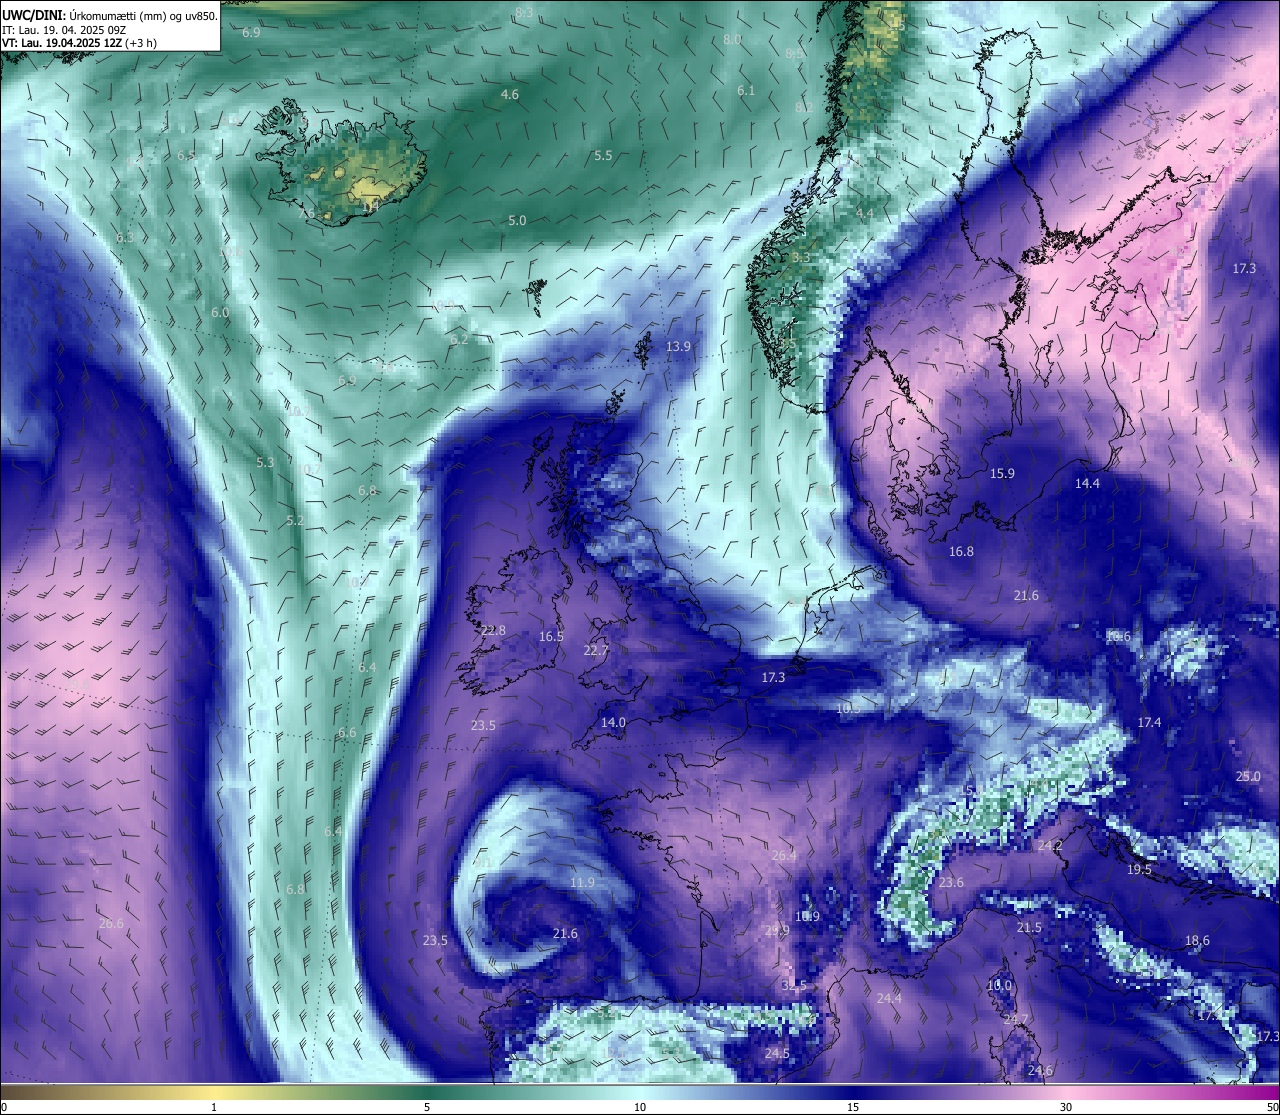Click the 16.5 value label

pos(551,636)
